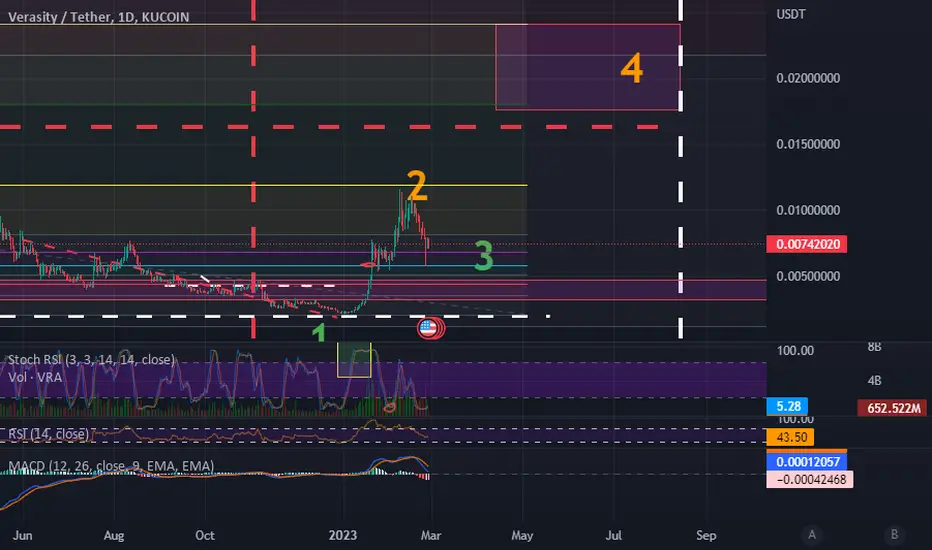The image size is (932, 550).
Task: Click the 0.01500000 price axis label
Action: click(x=808, y=144)
